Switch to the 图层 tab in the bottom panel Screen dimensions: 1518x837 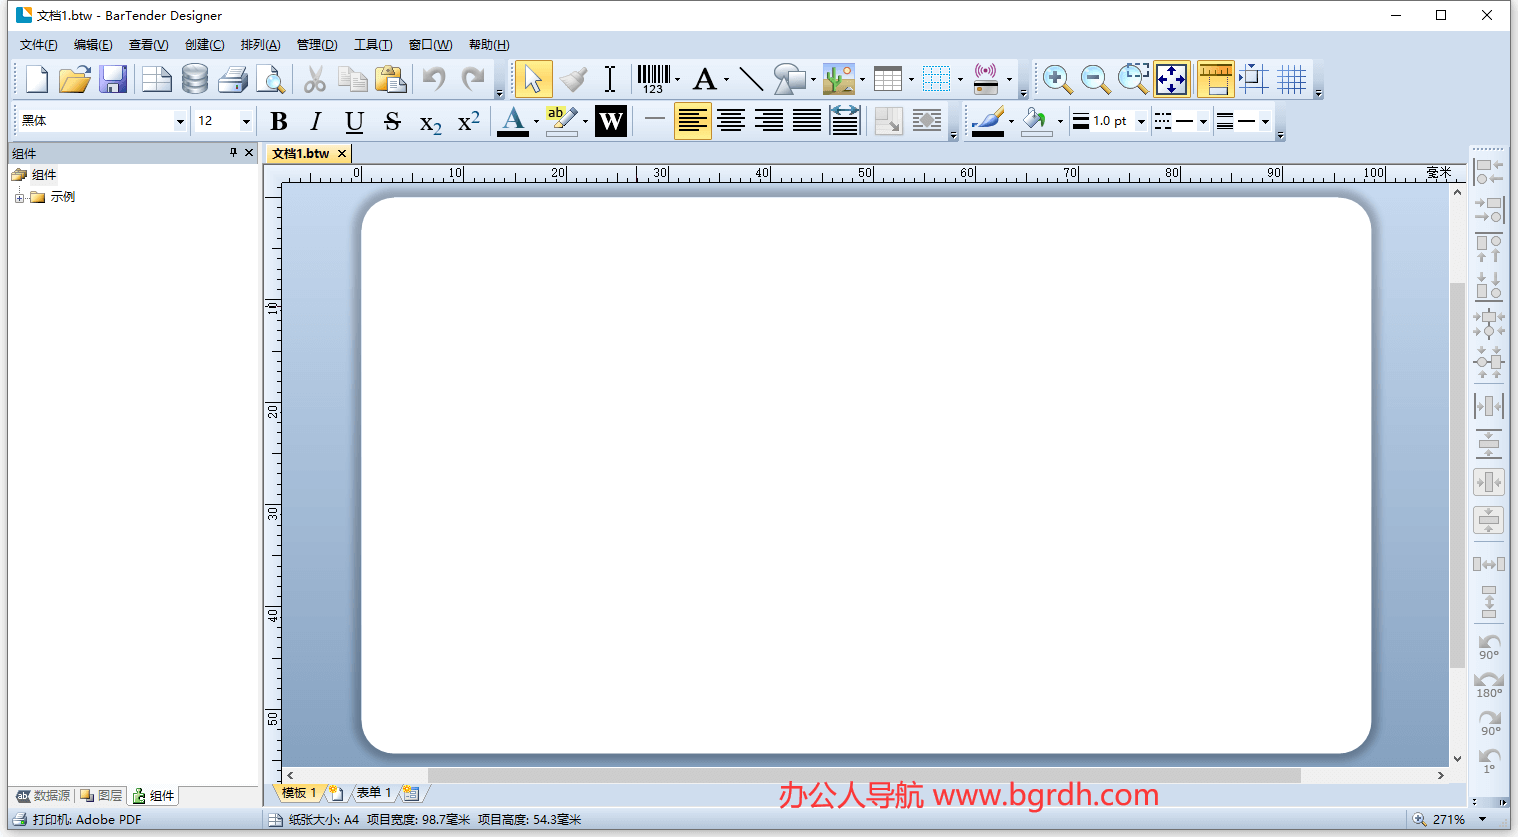pos(102,796)
